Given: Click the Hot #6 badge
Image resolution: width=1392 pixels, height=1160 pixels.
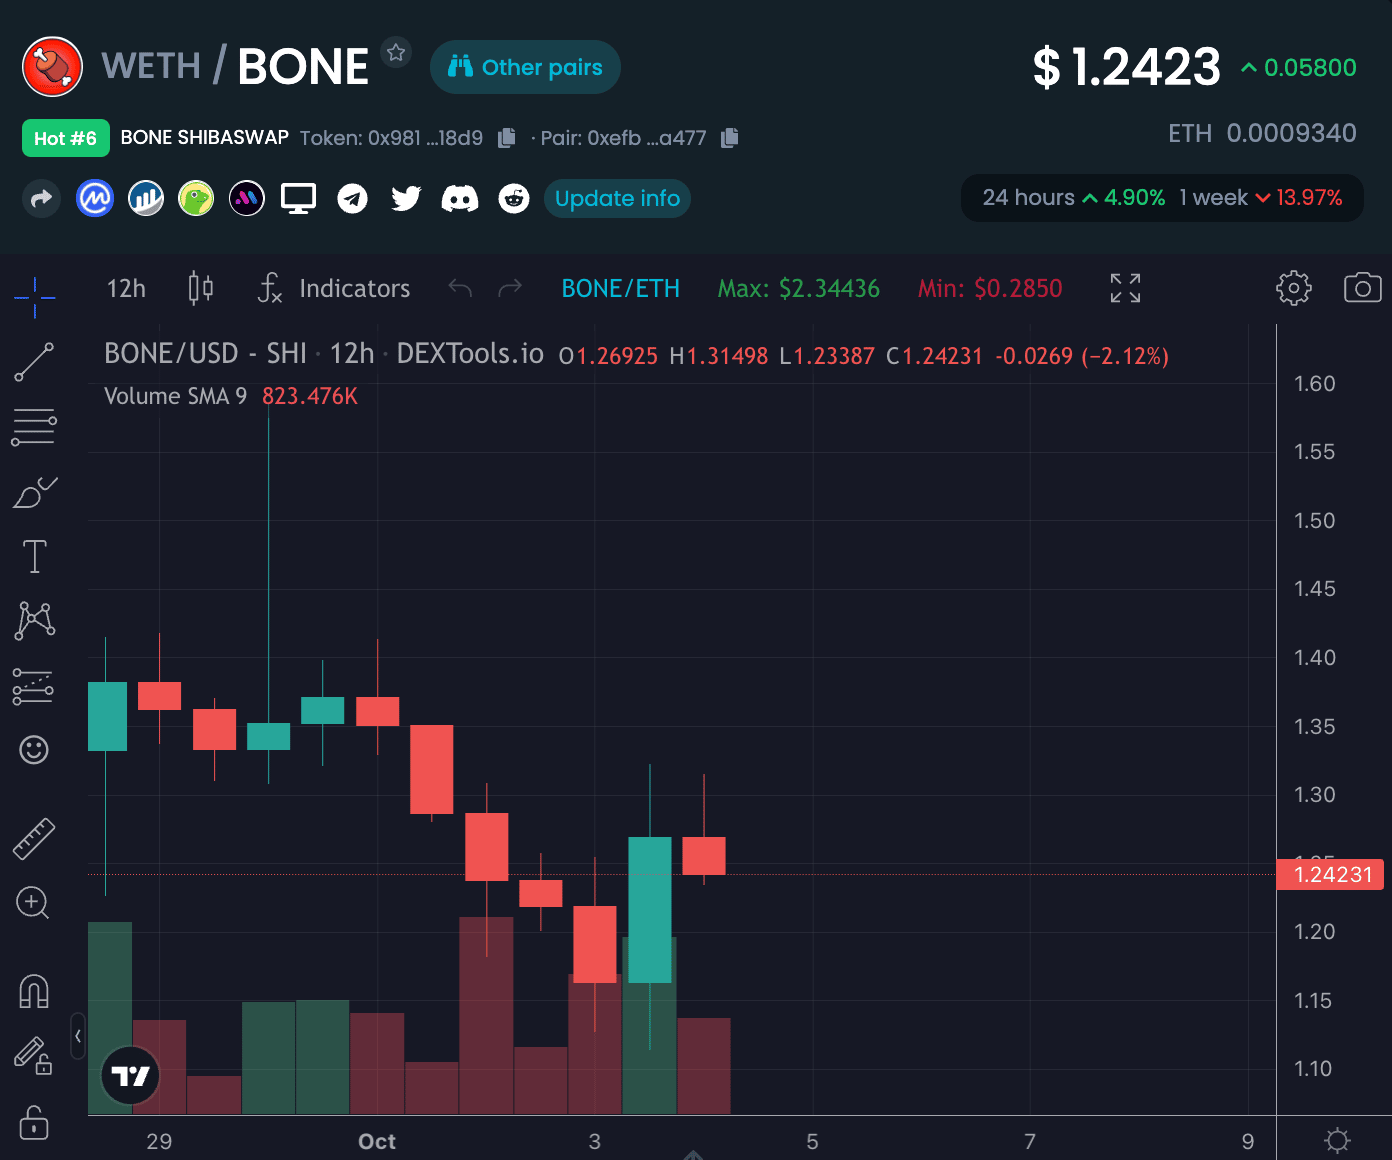Looking at the screenshot, I should click(x=66, y=138).
